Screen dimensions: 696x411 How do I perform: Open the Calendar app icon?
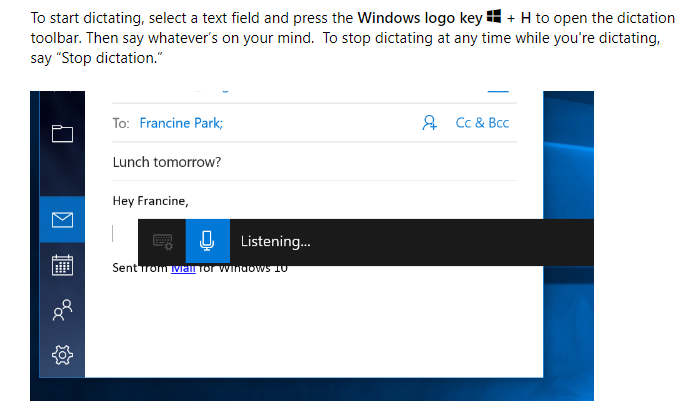click(x=62, y=265)
